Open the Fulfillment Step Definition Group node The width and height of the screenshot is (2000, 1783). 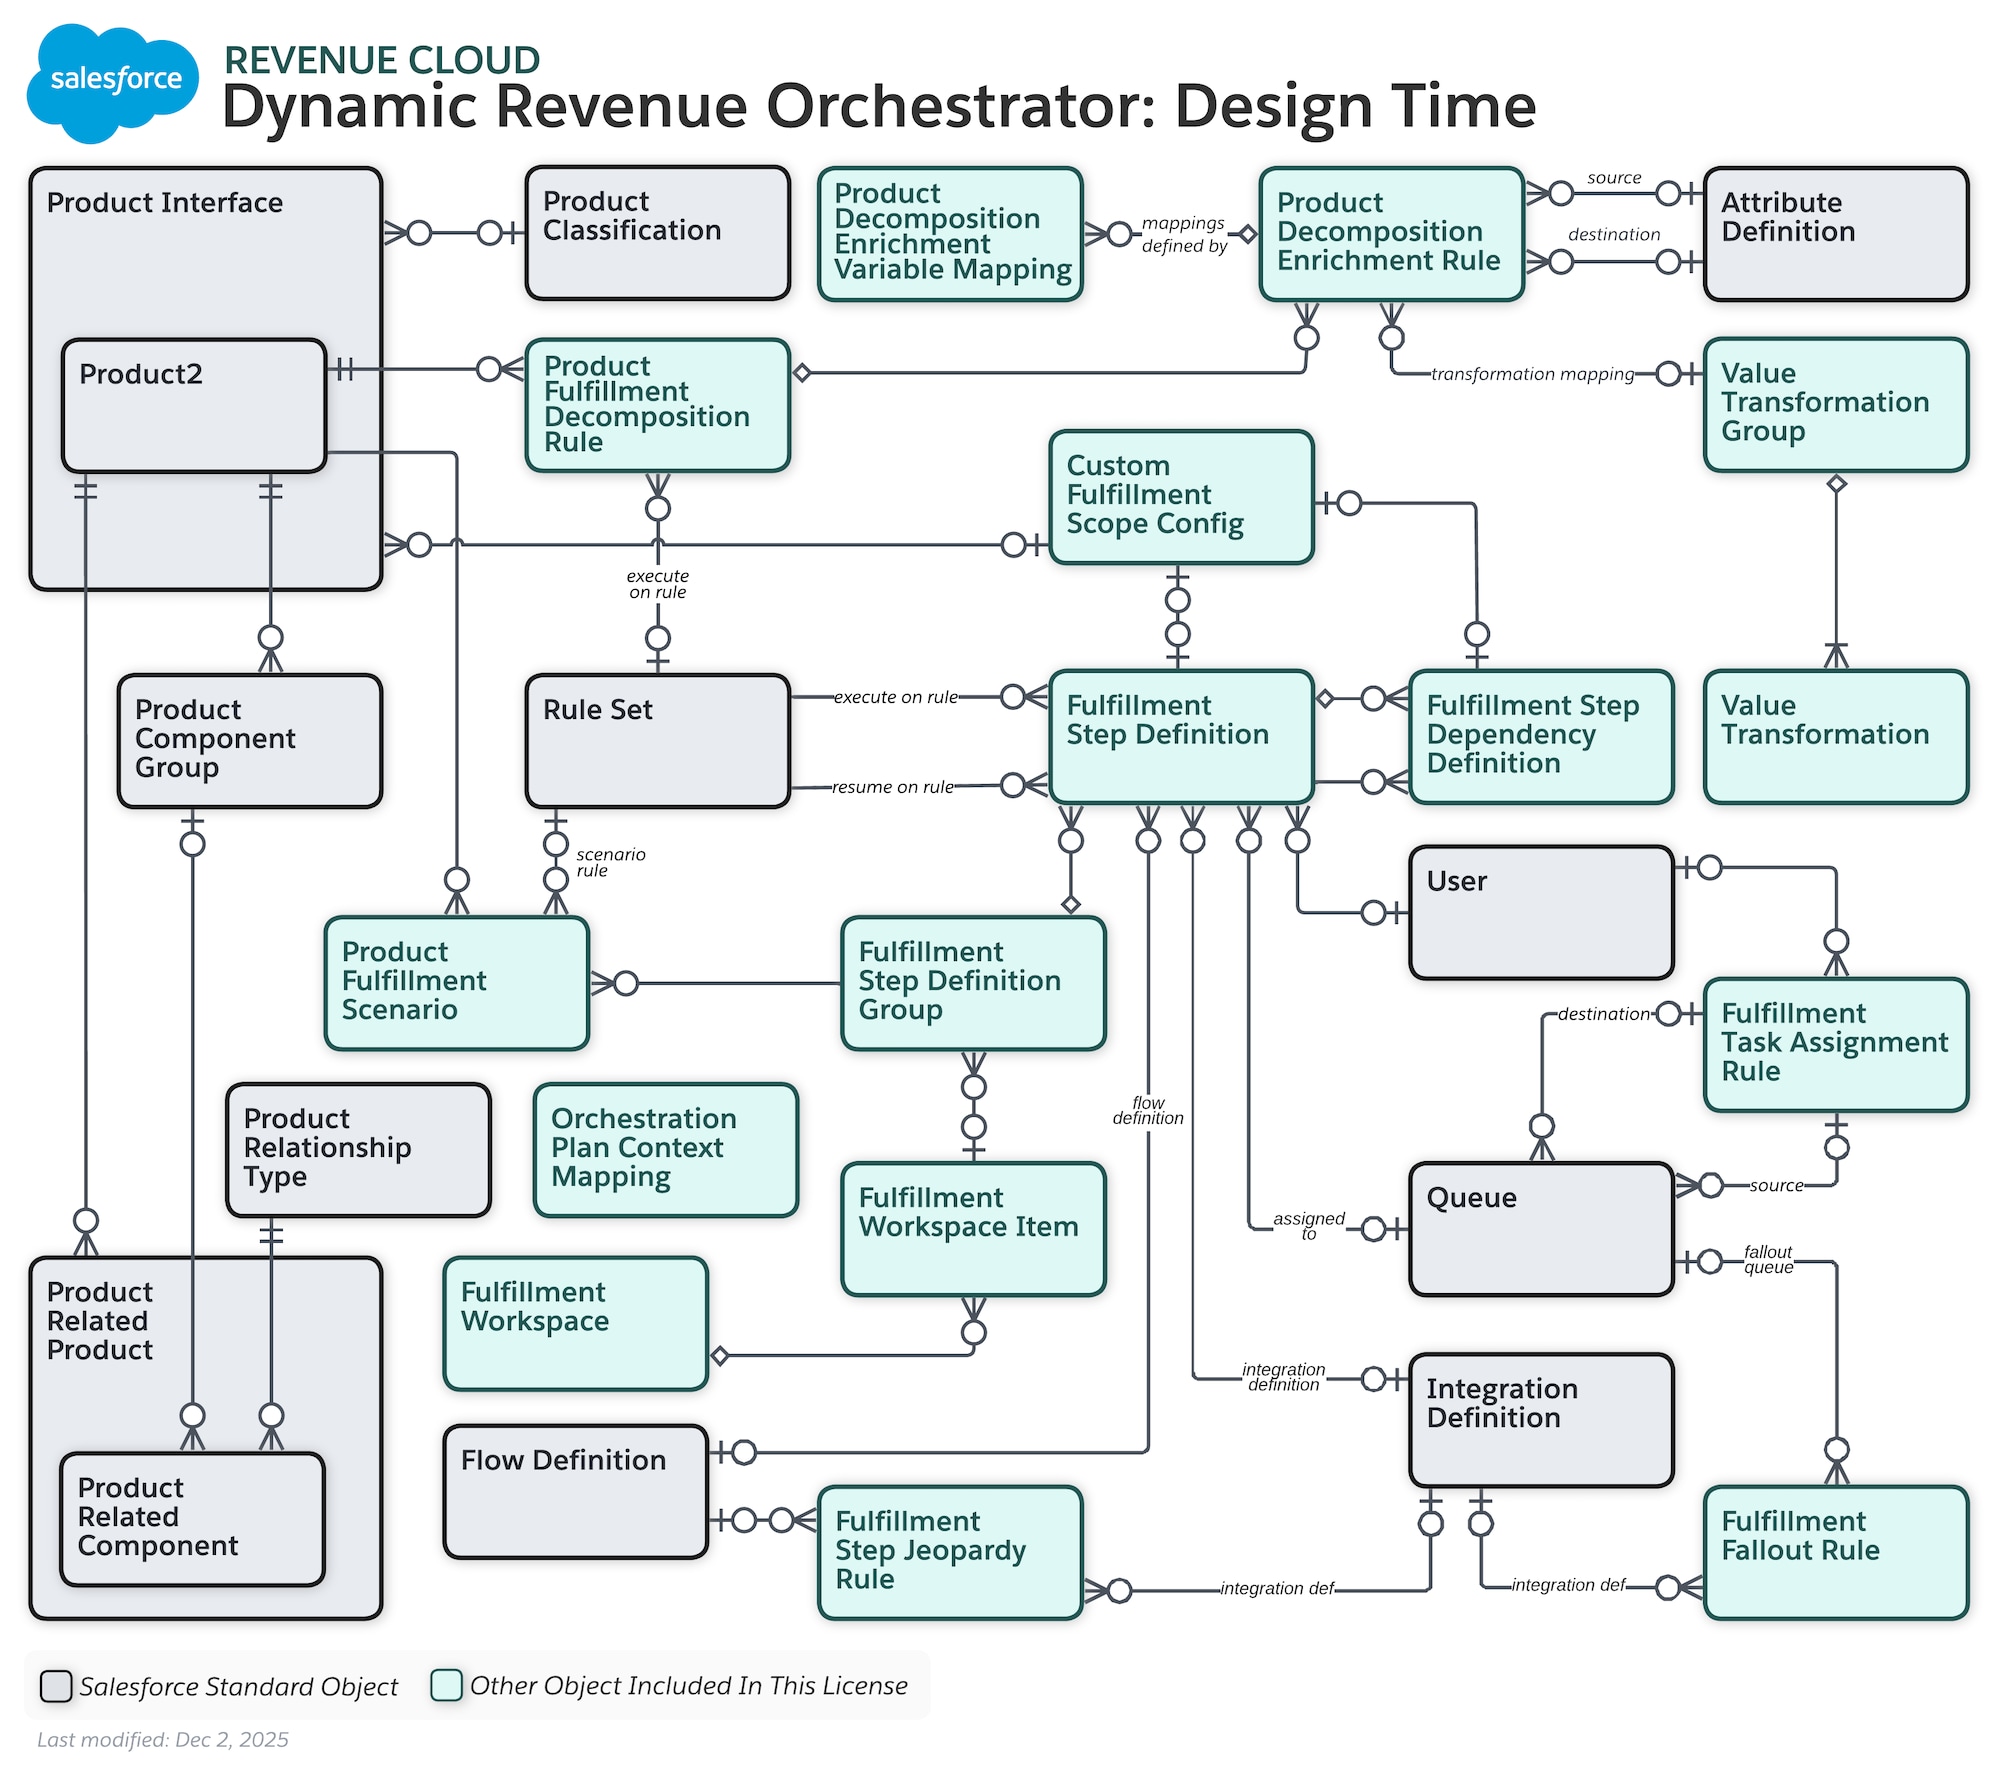coord(972,983)
